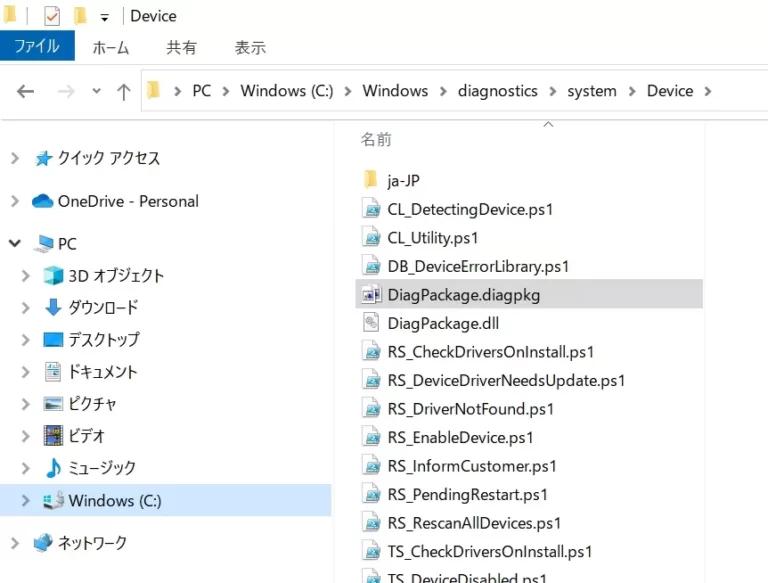
Task: Select the DiagPackage.dll file icon
Action: coord(371,323)
